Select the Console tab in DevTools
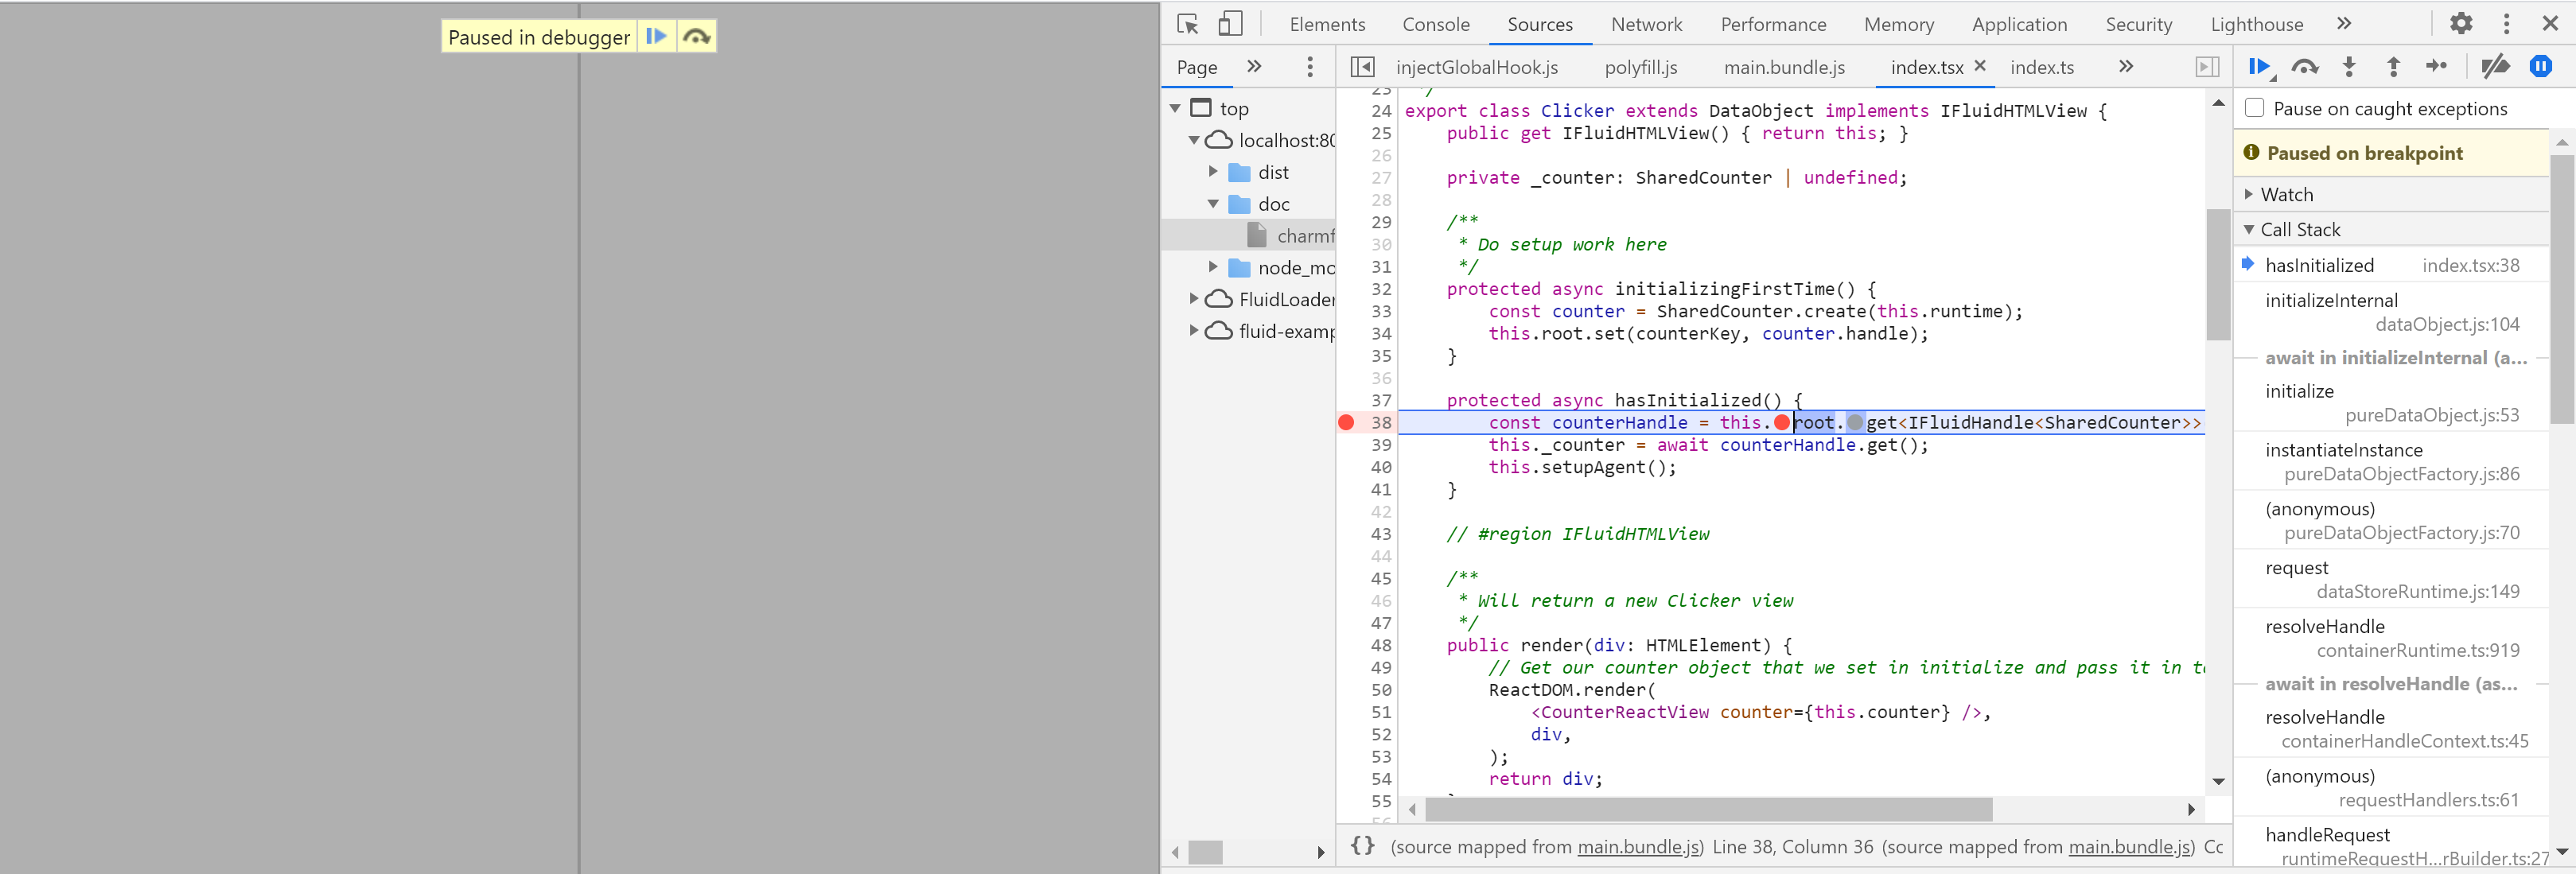Screen dimensions: 2576x874 point(1431,23)
